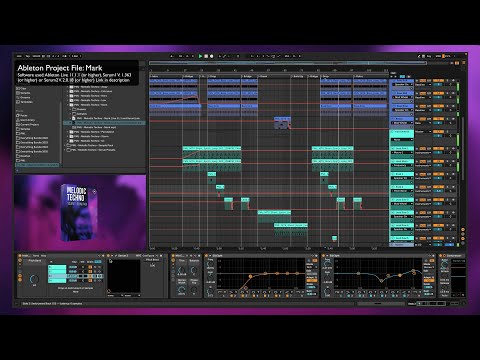Click the Stop button in transport
480x360 pixels.
(x=206, y=56)
